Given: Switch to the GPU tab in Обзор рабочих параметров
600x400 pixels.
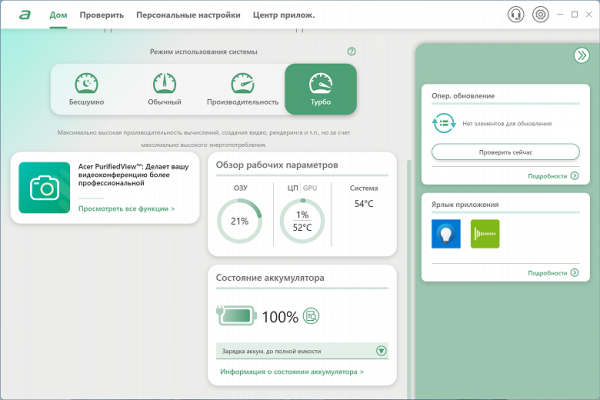Looking at the screenshot, I should click(x=309, y=188).
